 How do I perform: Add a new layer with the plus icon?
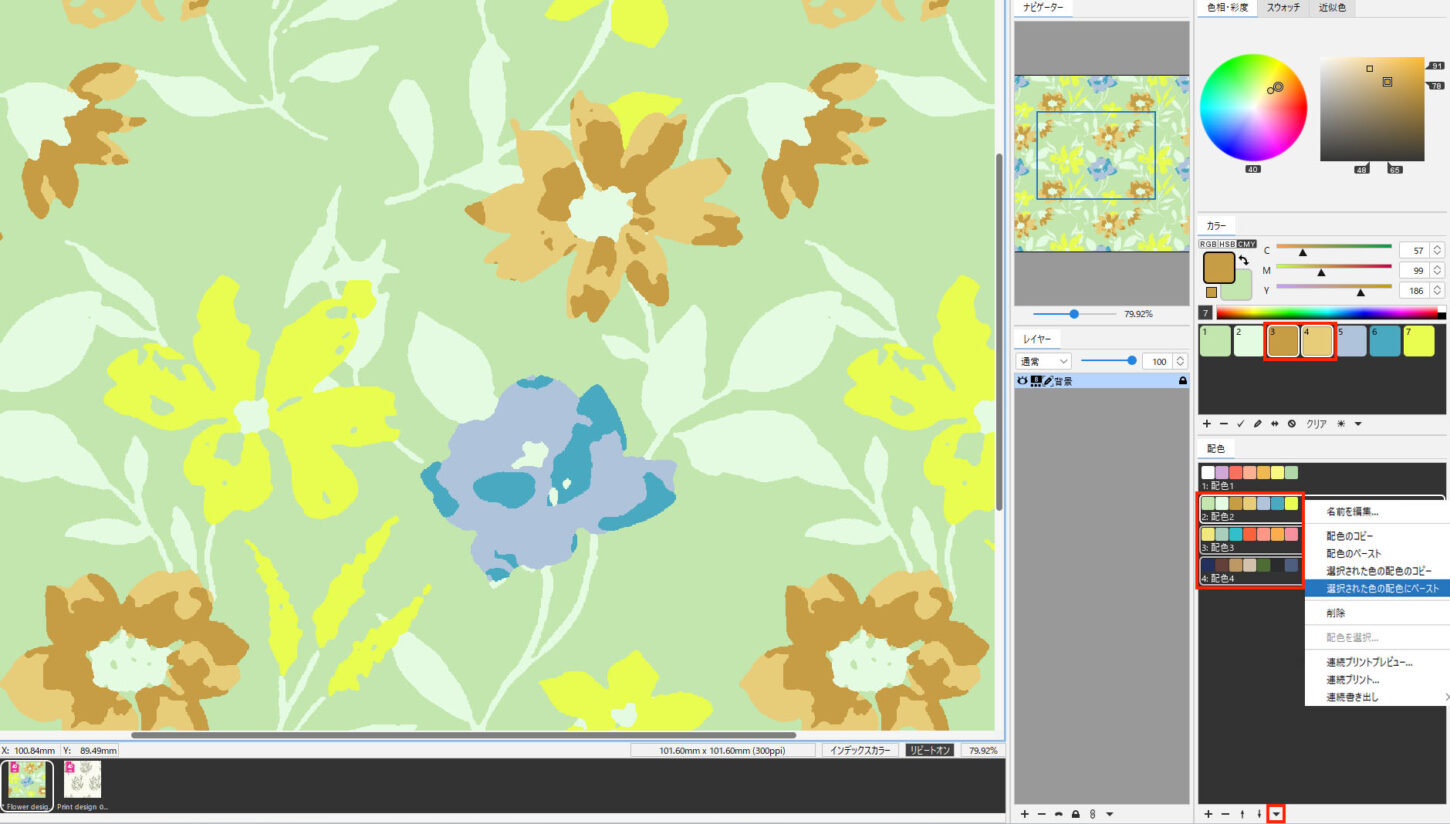pos(1024,814)
